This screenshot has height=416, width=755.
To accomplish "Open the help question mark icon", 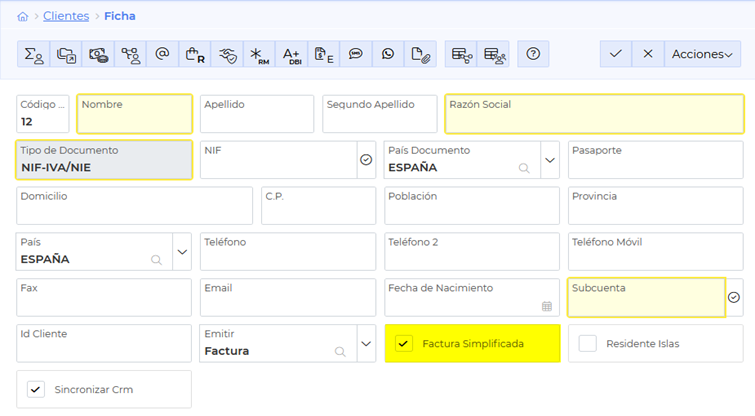I will coord(533,54).
